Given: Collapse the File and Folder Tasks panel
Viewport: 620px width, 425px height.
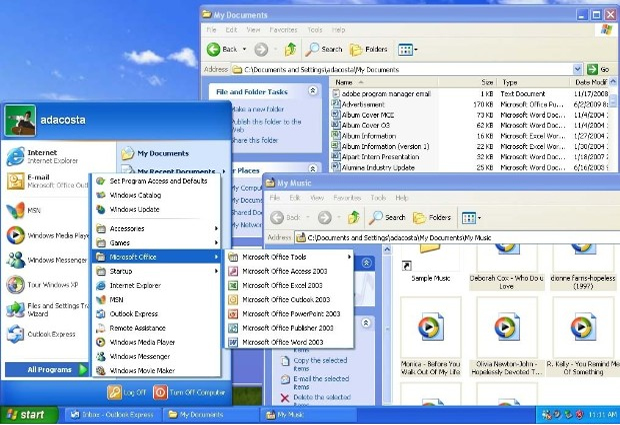Looking at the screenshot, I should pos(313,91).
